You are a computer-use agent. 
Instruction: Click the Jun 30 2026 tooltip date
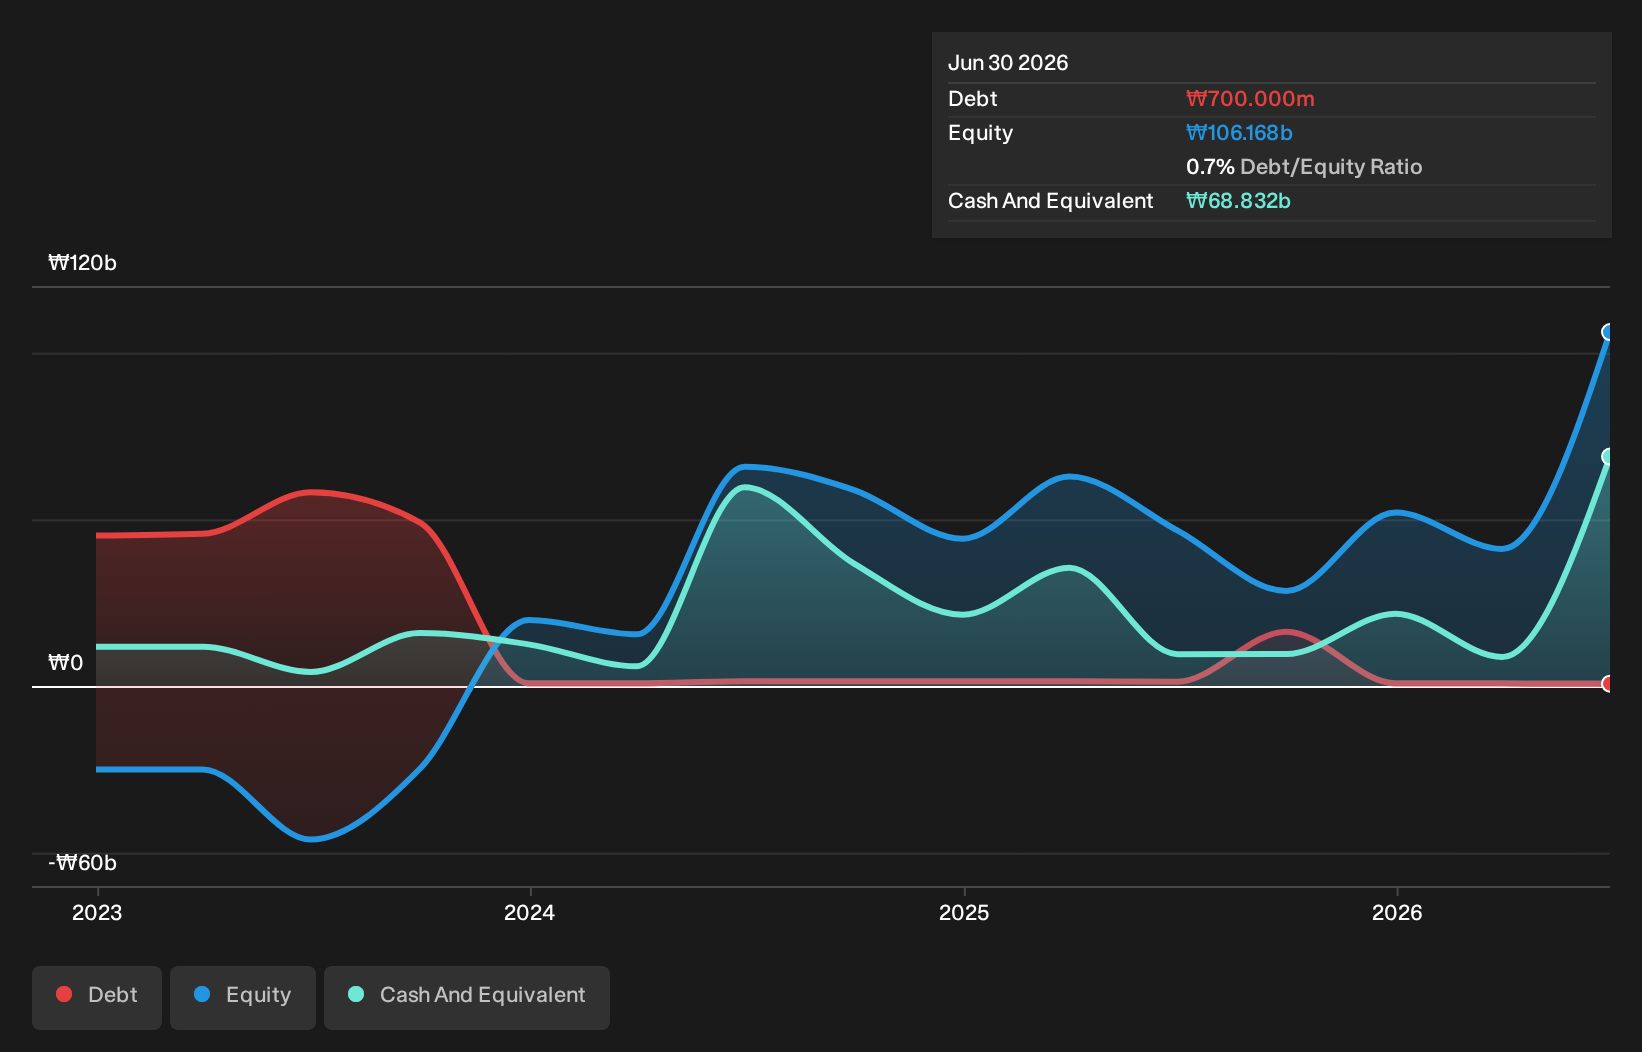pyautogui.click(x=1008, y=63)
